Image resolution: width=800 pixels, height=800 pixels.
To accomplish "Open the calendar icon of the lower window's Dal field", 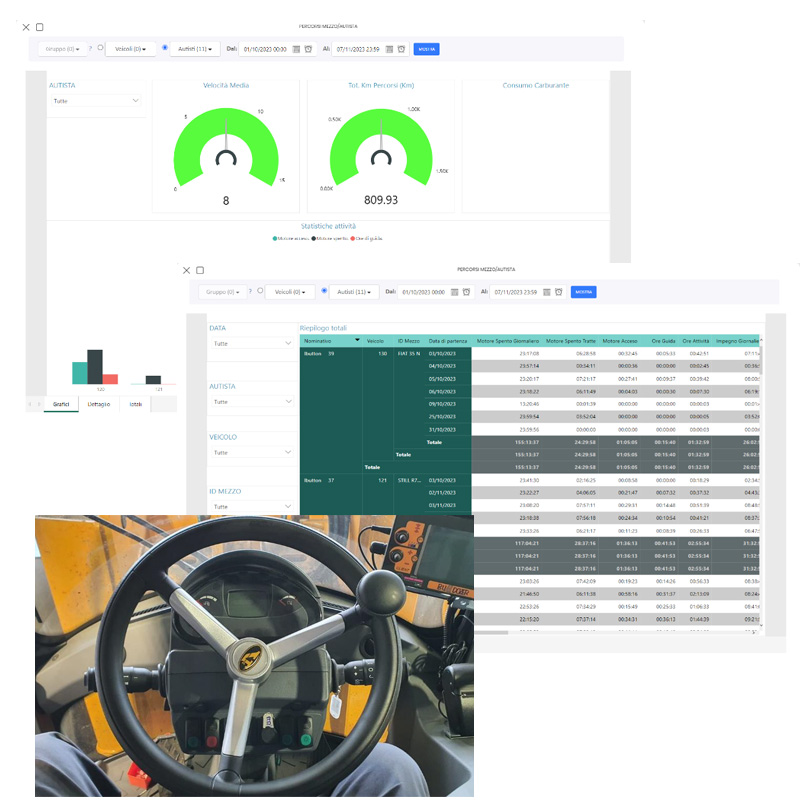I will (x=455, y=292).
